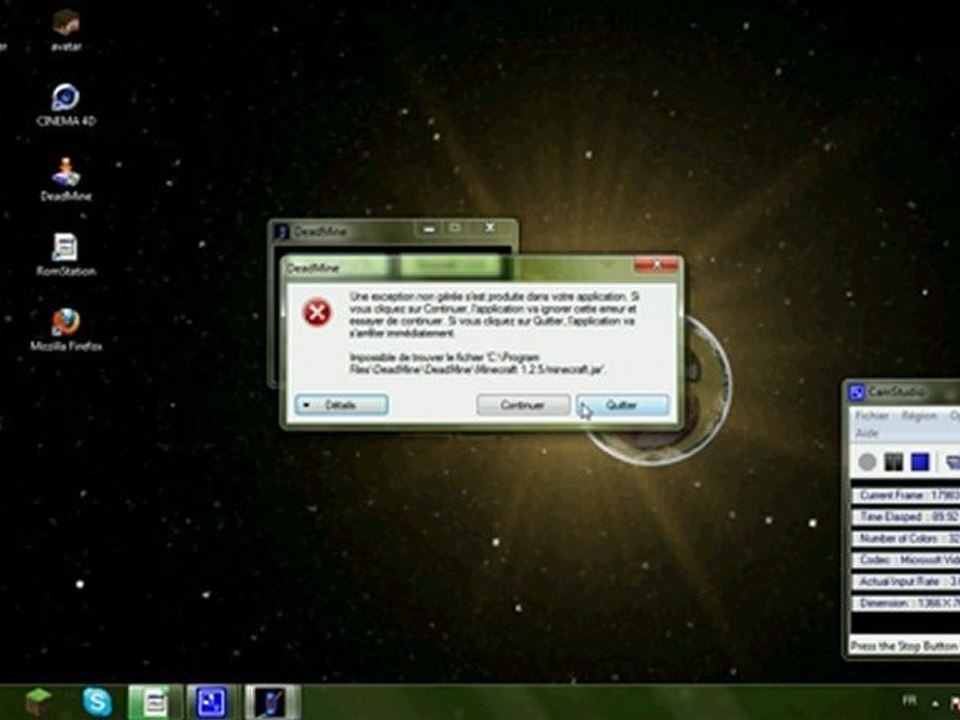Expand the Détails section of the error
The image size is (960, 720).
(x=342, y=405)
